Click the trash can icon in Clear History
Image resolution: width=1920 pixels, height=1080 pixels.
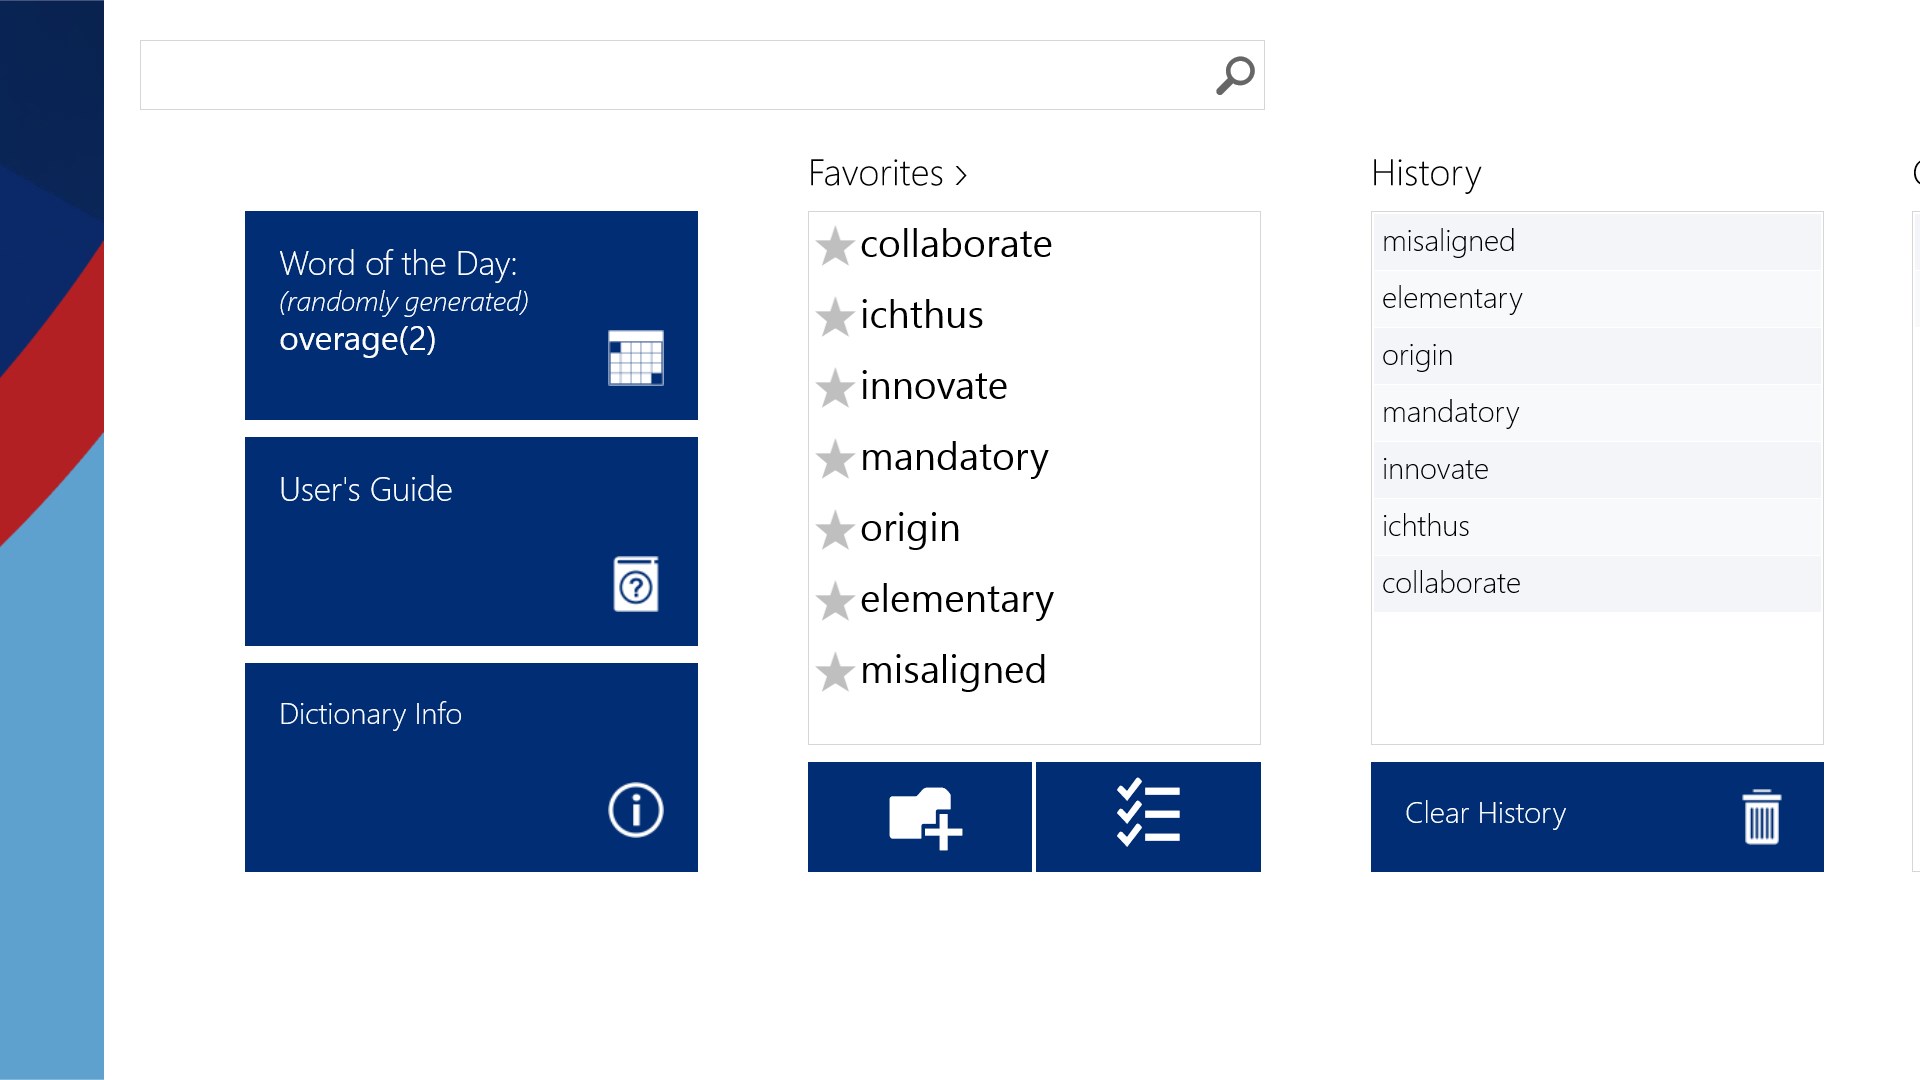click(1761, 817)
